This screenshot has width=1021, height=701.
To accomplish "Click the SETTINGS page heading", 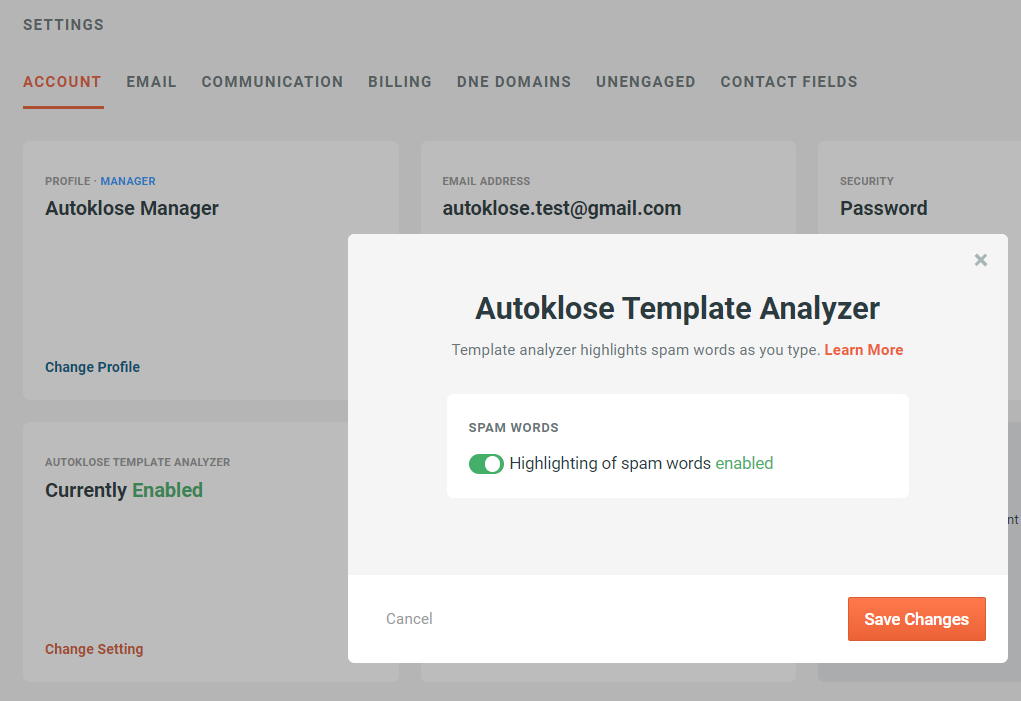I will click(x=63, y=24).
